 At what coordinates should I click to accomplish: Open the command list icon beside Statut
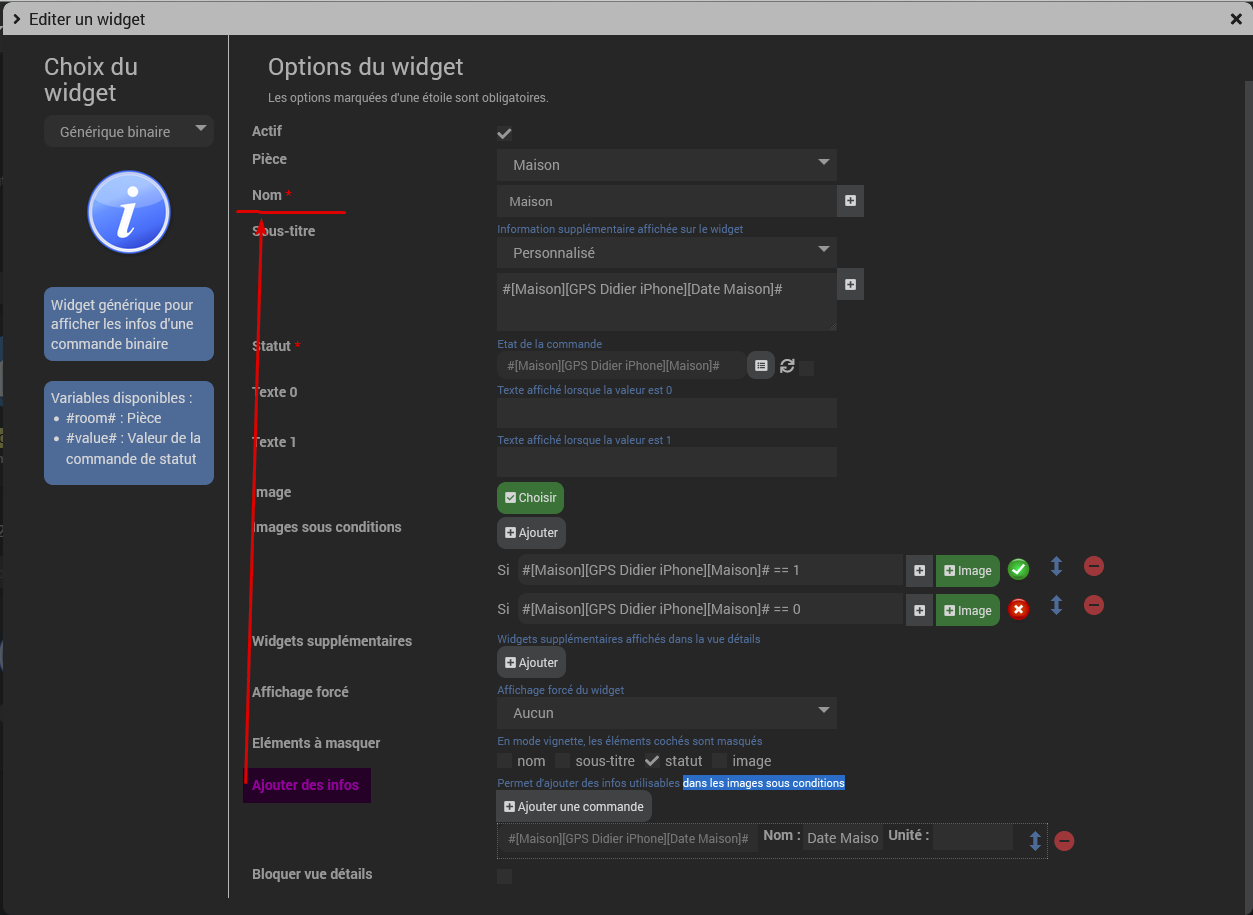pyautogui.click(x=761, y=366)
